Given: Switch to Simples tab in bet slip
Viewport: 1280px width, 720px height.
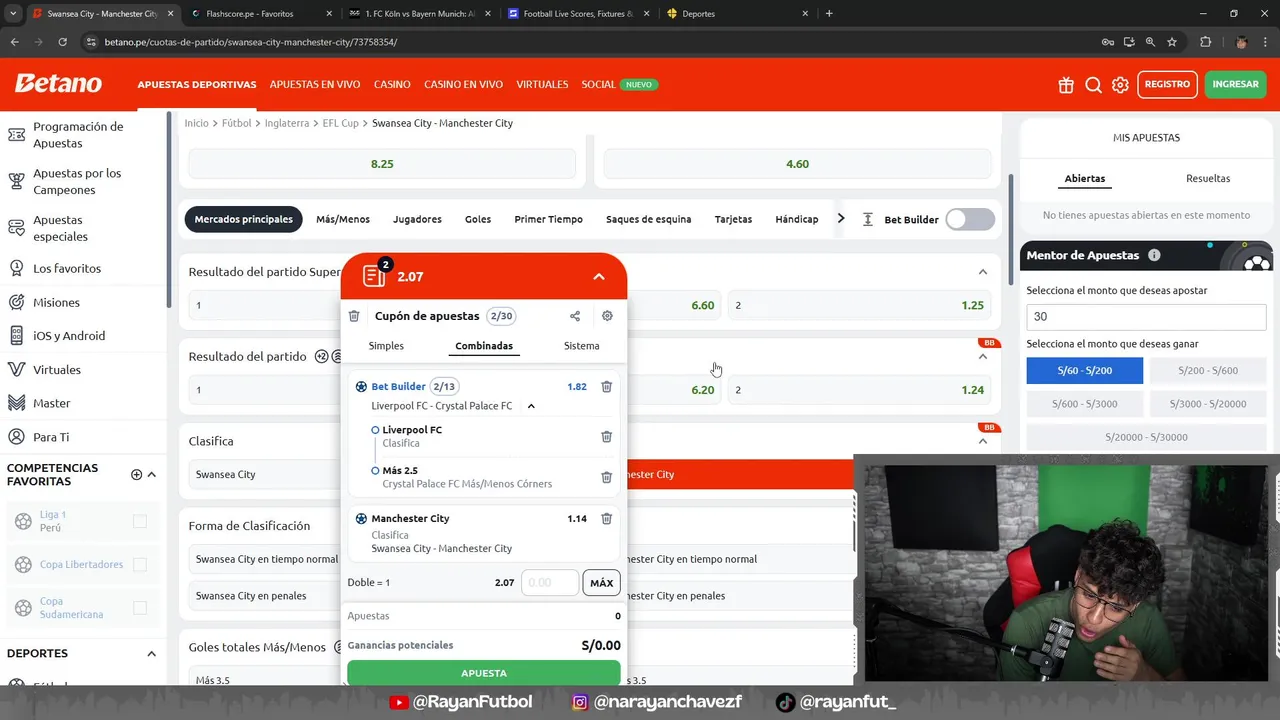Looking at the screenshot, I should click(386, 346).
